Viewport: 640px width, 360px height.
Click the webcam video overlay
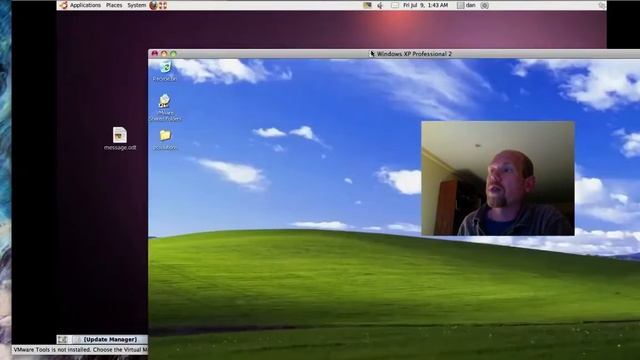(498, 178)
